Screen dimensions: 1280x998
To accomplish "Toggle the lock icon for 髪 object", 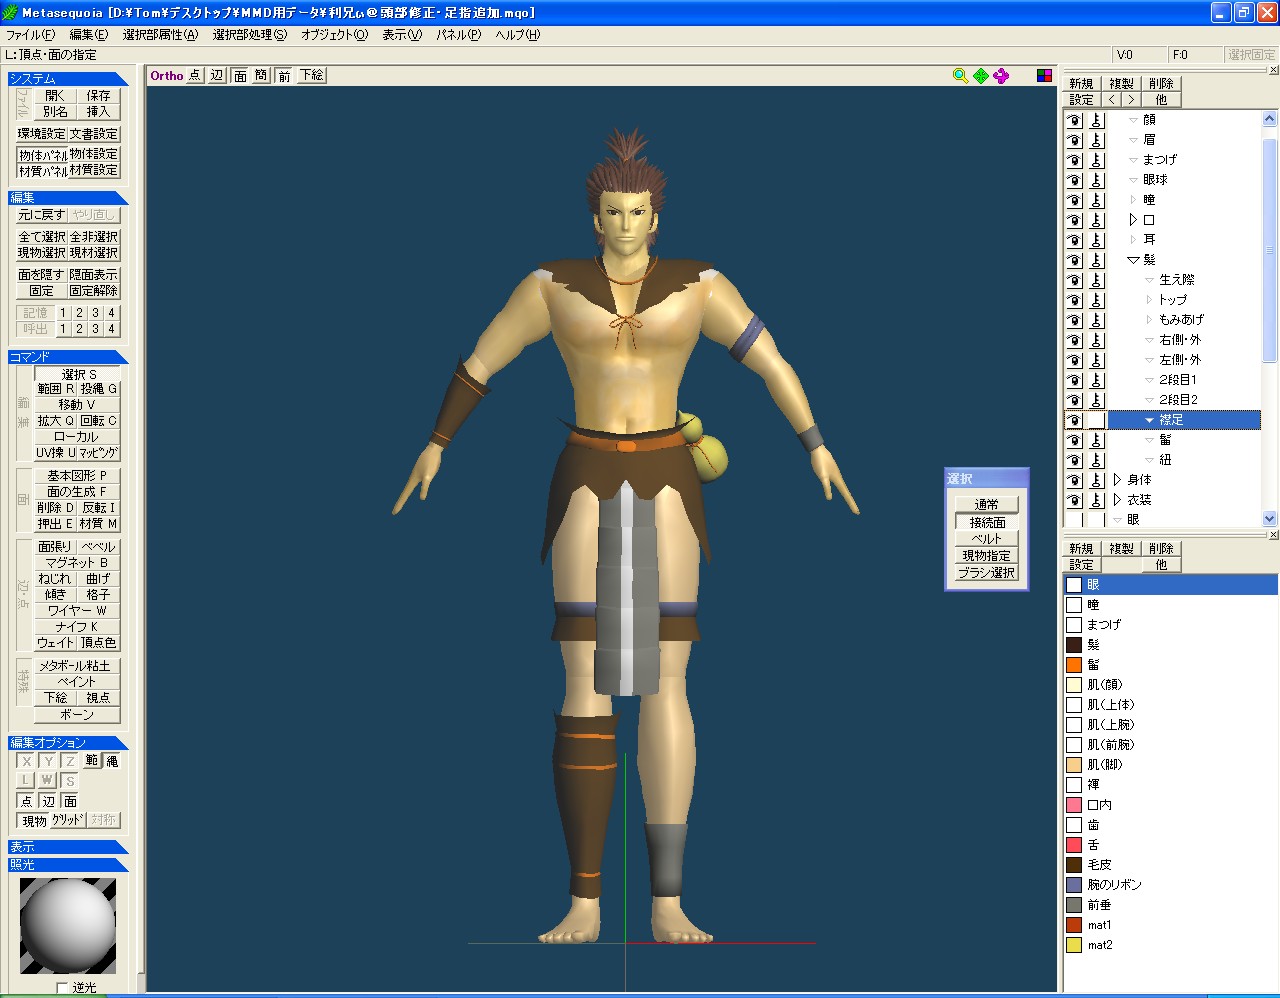I will pyautogui.click(x=1097, y=260).
